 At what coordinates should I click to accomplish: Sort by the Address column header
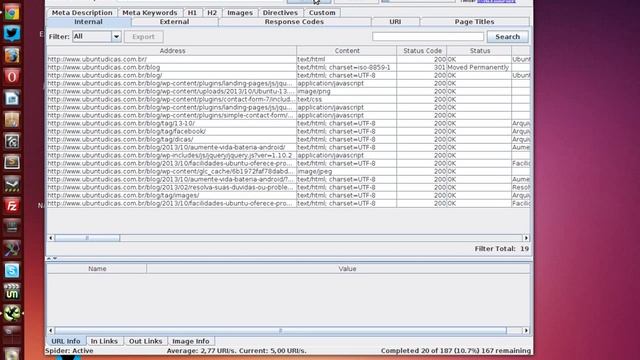point(172,51)
